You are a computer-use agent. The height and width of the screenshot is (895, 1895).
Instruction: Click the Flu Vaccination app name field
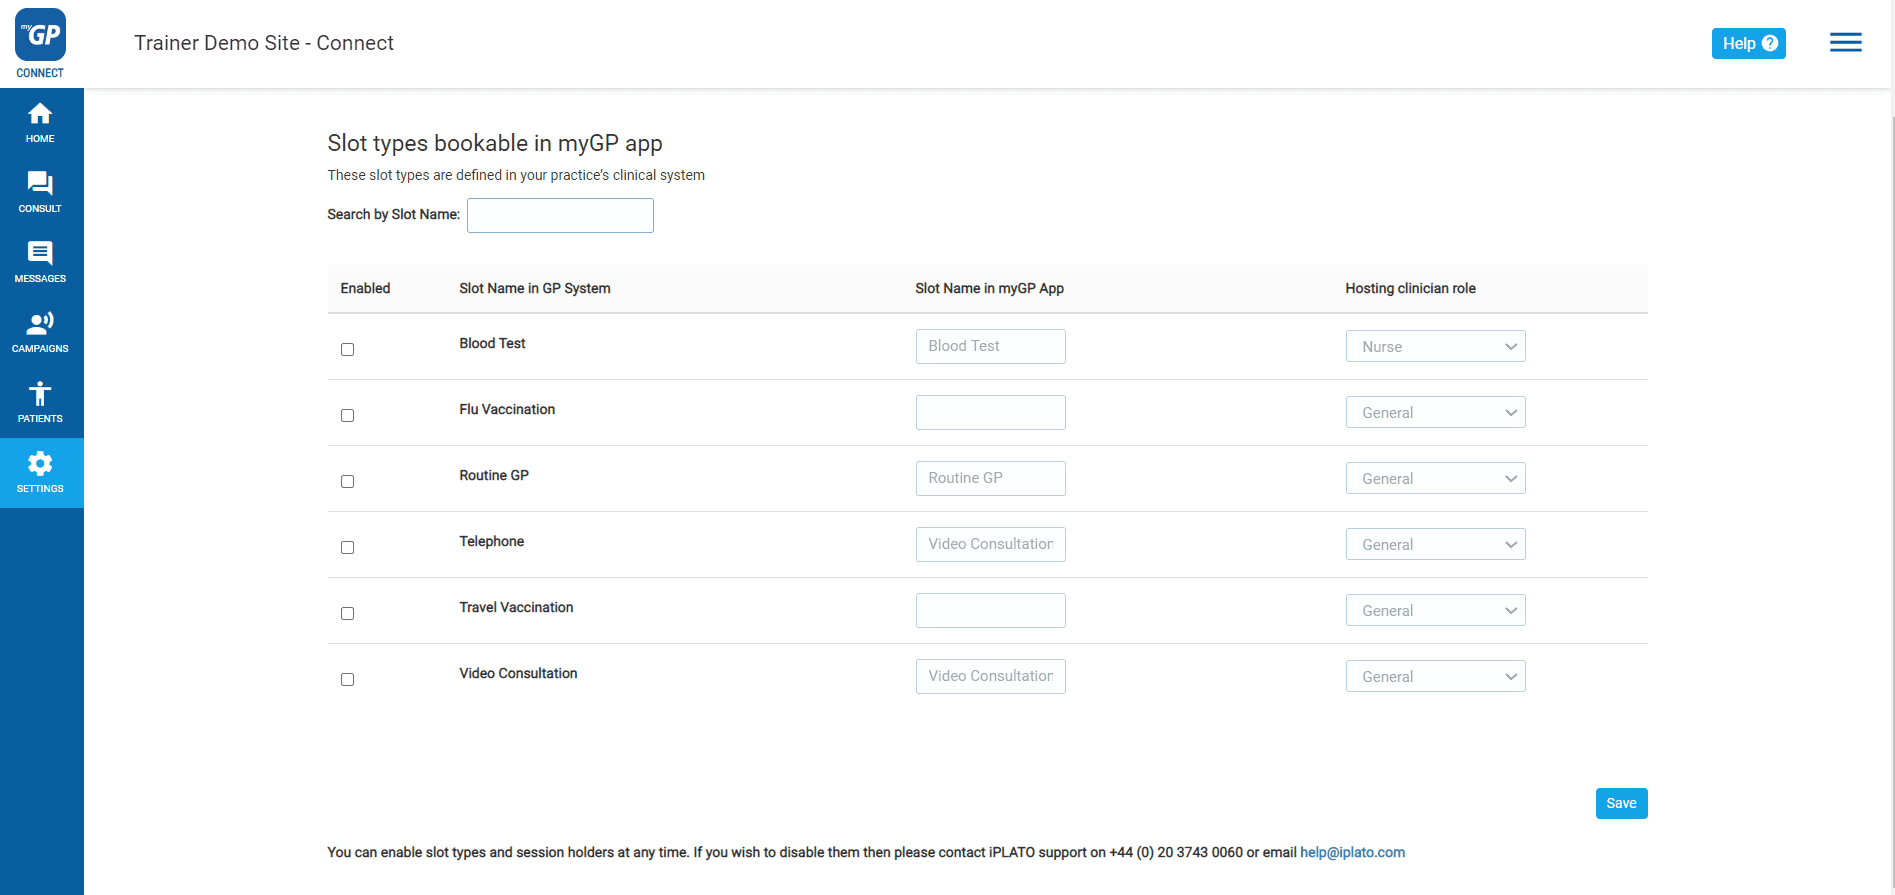990,412
